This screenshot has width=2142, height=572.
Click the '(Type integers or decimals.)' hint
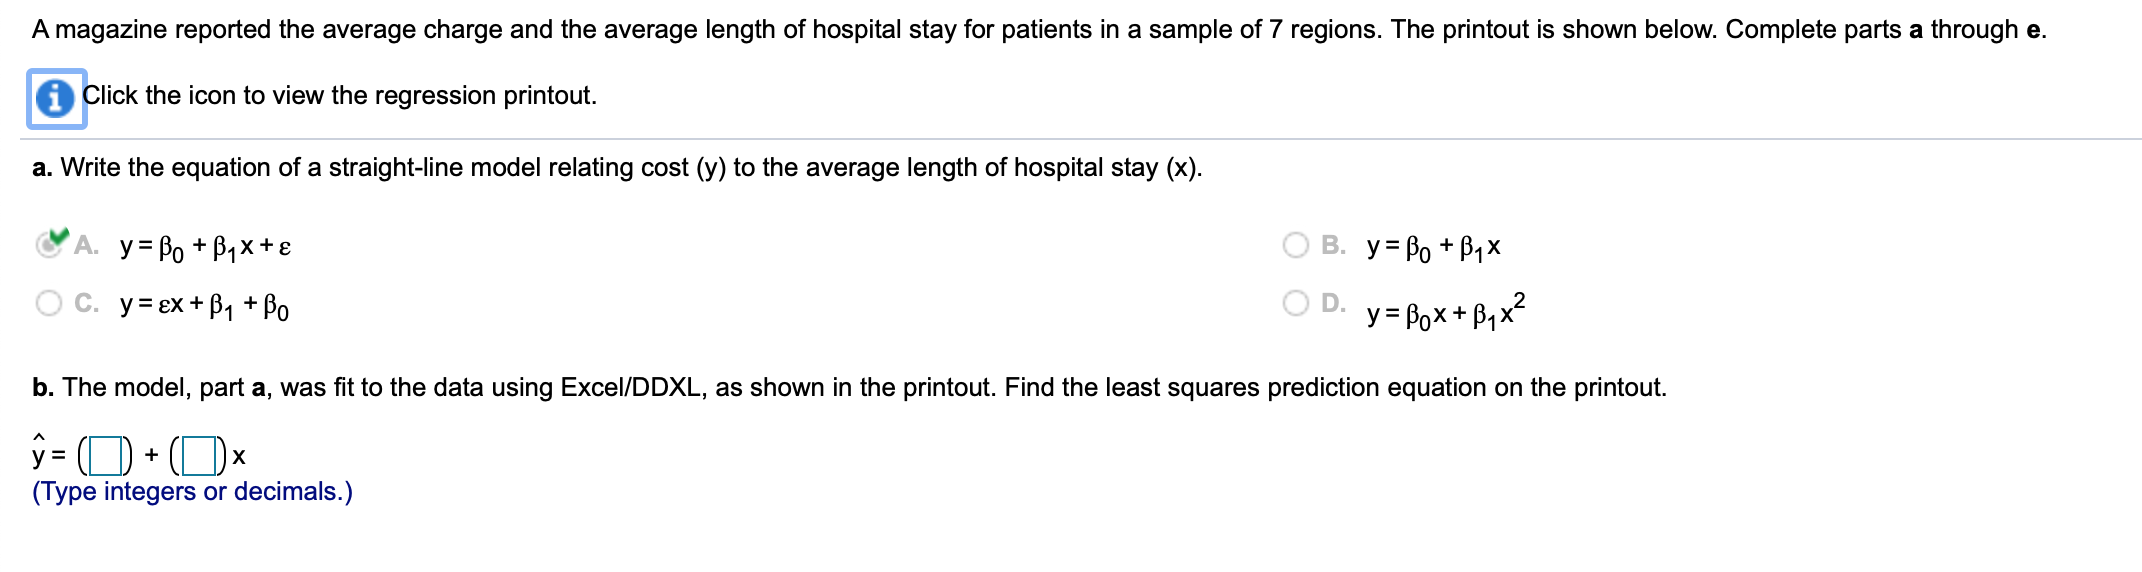[x=192, y=492]
